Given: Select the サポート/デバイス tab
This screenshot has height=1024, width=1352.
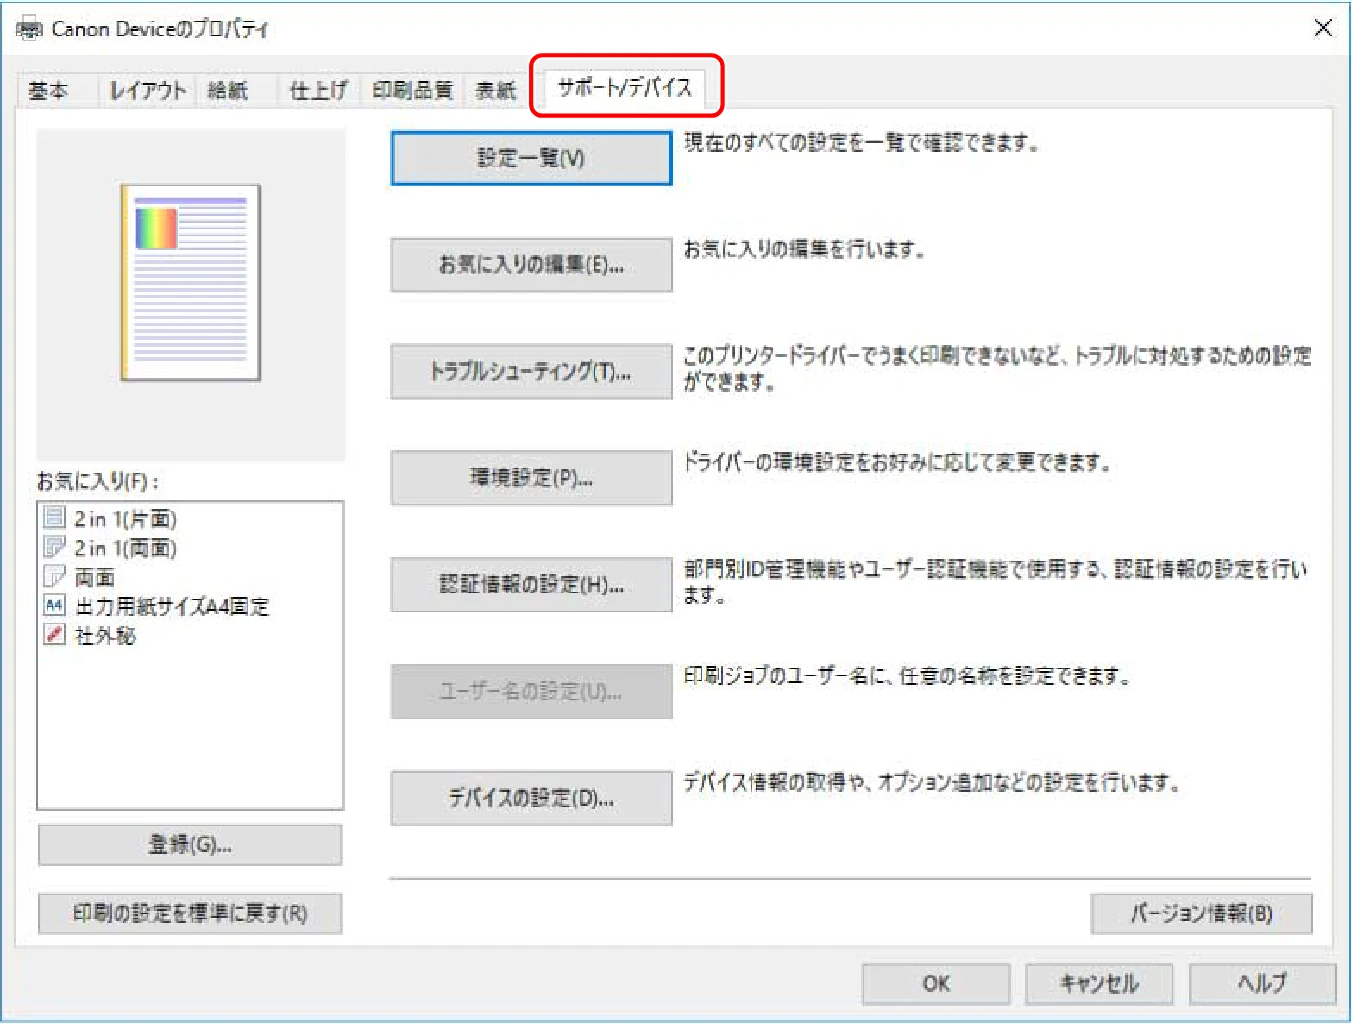Looking at the screenshot, I should [625, 88].
